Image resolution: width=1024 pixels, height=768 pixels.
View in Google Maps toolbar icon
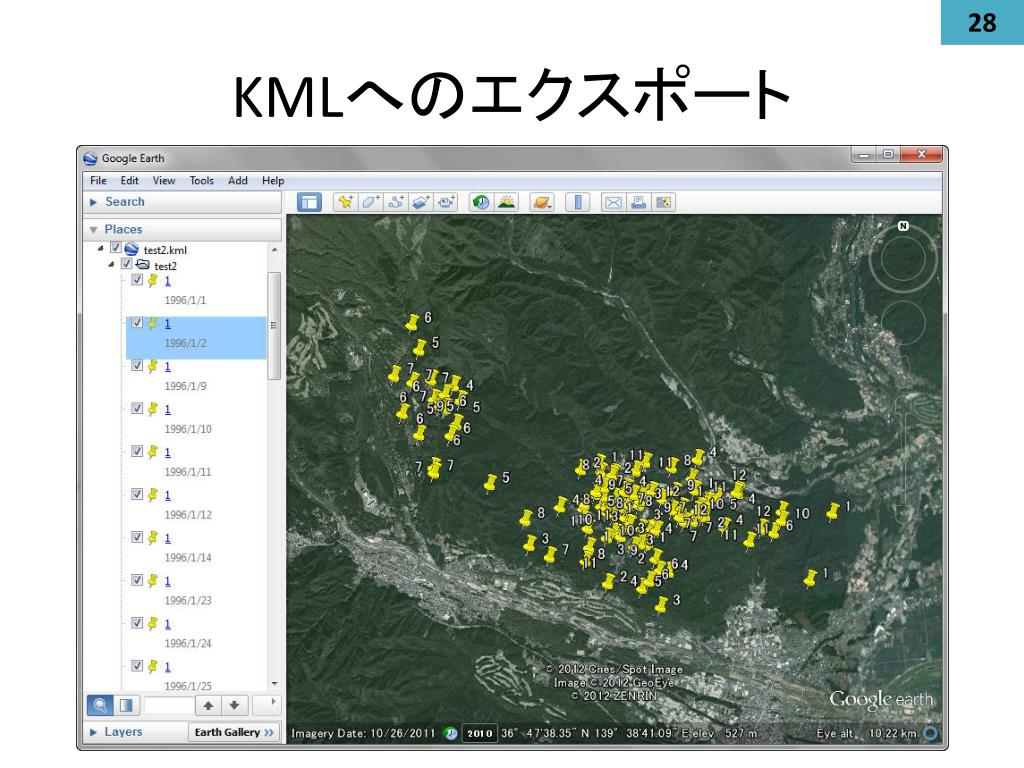click(663, 202)
